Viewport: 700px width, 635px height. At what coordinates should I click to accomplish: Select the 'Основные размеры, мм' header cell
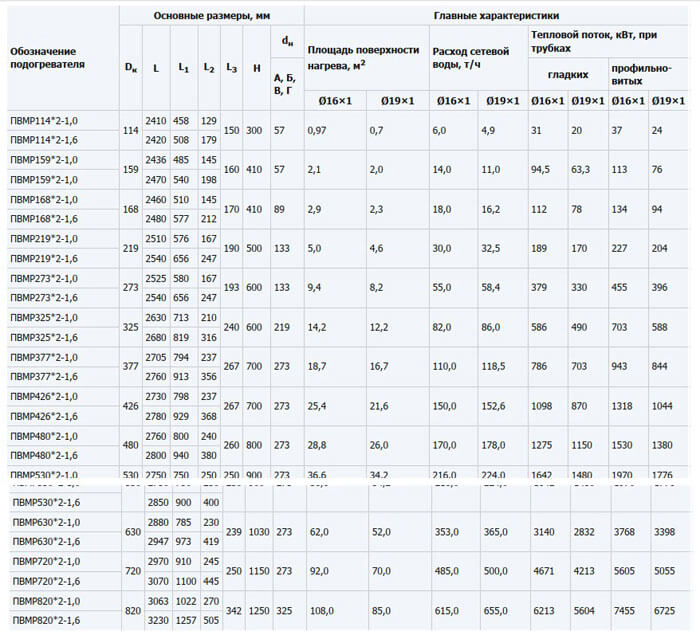click(x=211, y=17)
